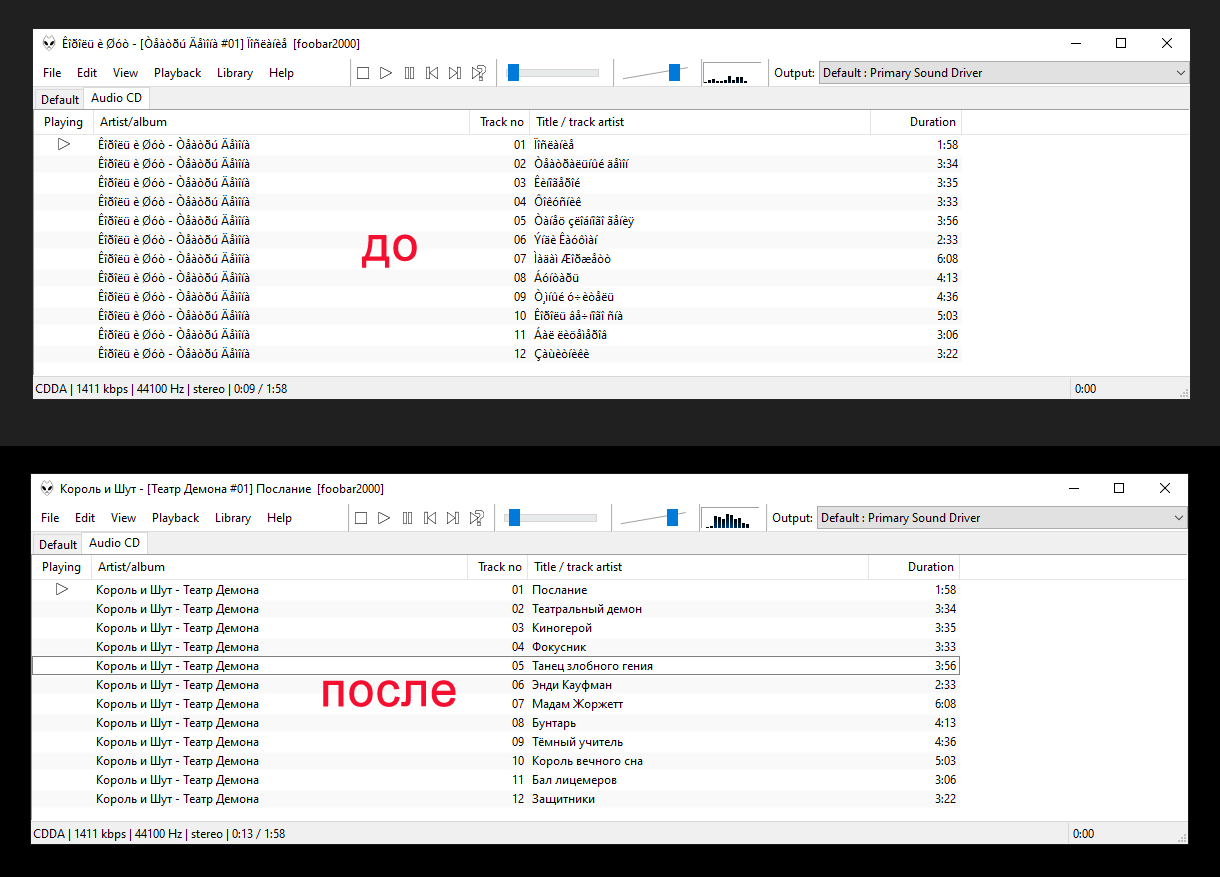The image size is (1220, 877).
Task: Click the status bar playback info in bottom window
Action: tap(159, 834)
